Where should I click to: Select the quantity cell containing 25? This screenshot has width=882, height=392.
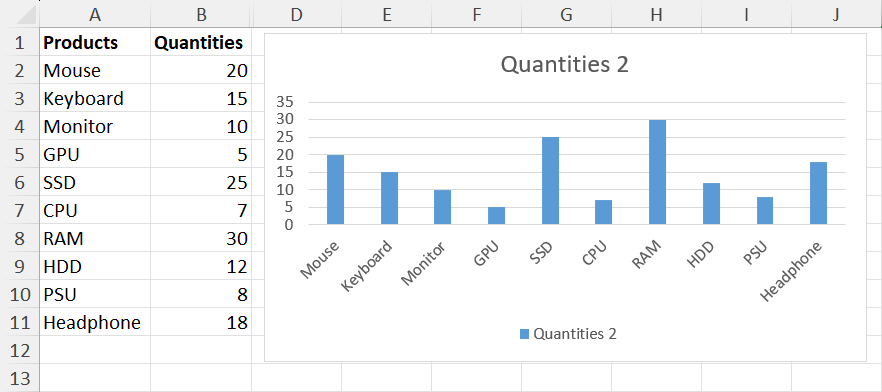point(201,183)
